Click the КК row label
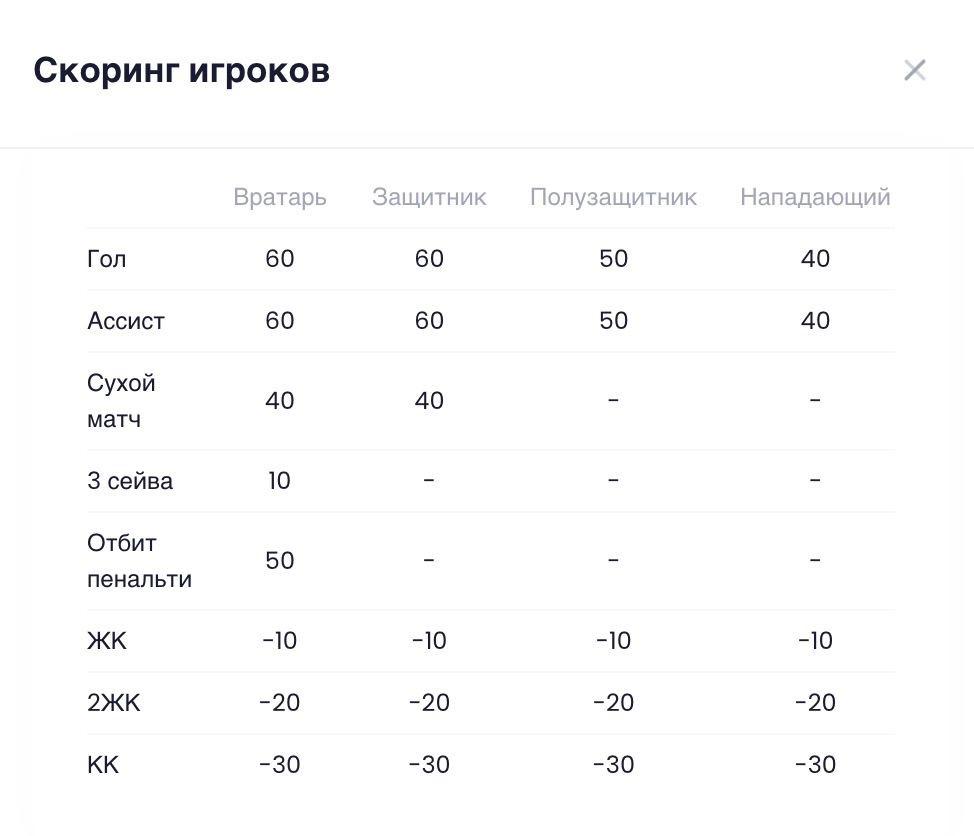Viewport: 974px width, 836px height. [103, 765]
